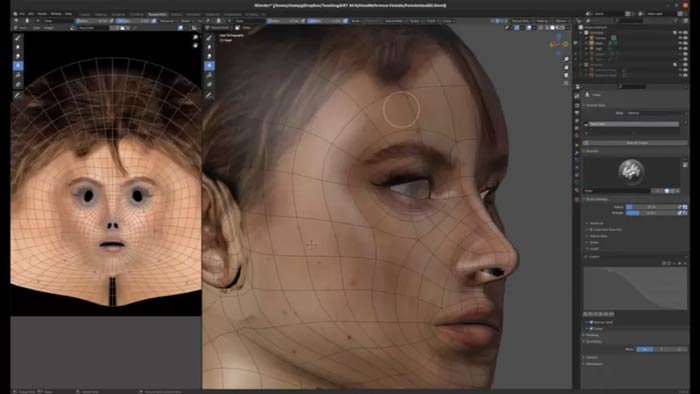The width and height of the screenshot is (700, 394).
Task: Toggle Strength pressure sensitivity in properties panel
Action: pos(679,213)
